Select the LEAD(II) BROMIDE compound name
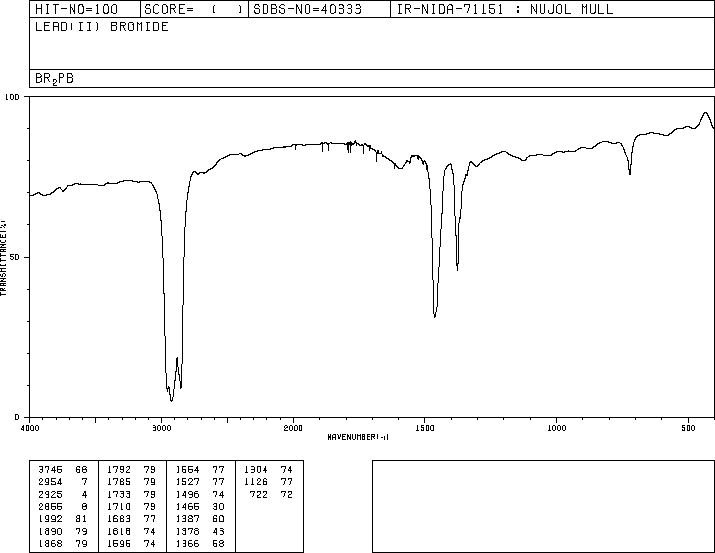 (102, 26)
